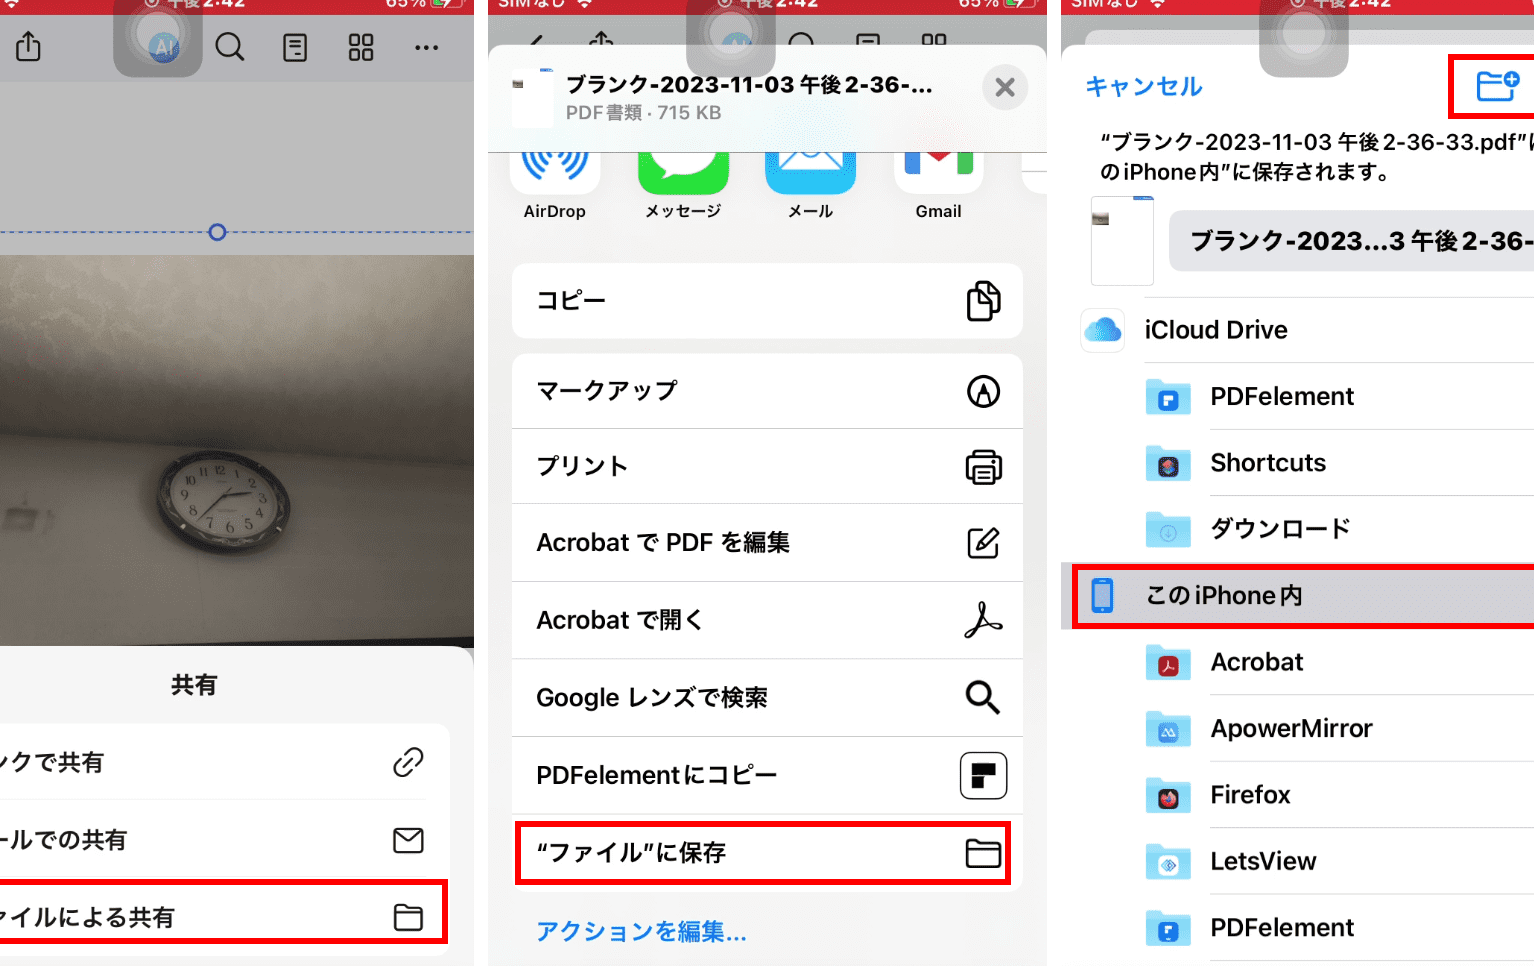Tap the share icon in the top toolbar
This screenshot has width=1534, height=966.
coord(29,46)
